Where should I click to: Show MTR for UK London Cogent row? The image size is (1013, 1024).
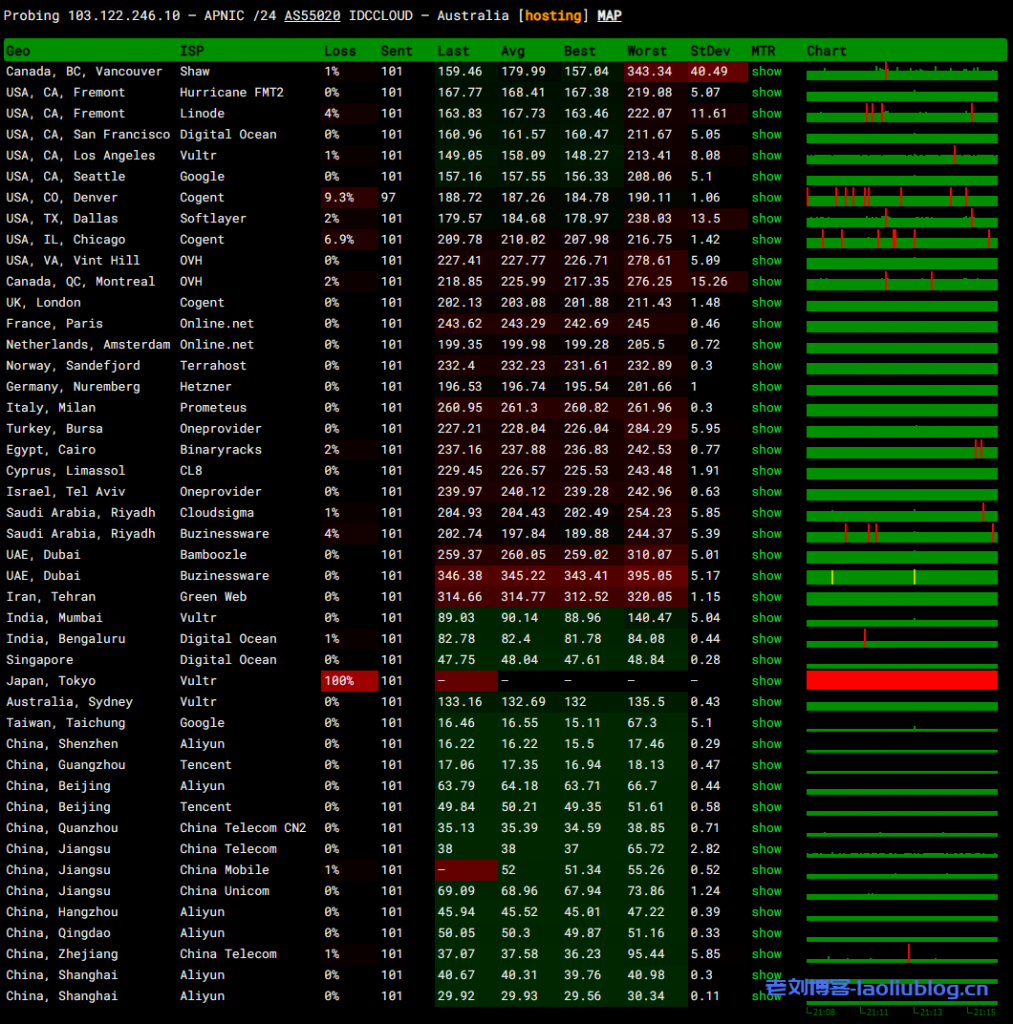(766, 303)
